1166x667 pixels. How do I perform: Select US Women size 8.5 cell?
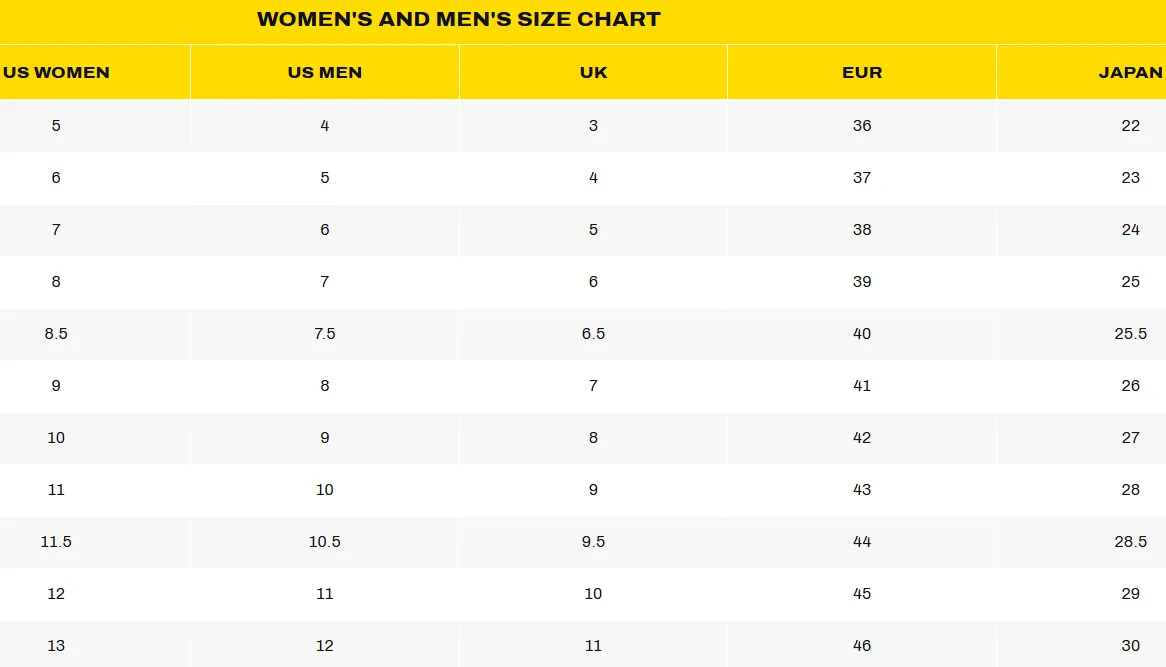[x=56, y=334]
